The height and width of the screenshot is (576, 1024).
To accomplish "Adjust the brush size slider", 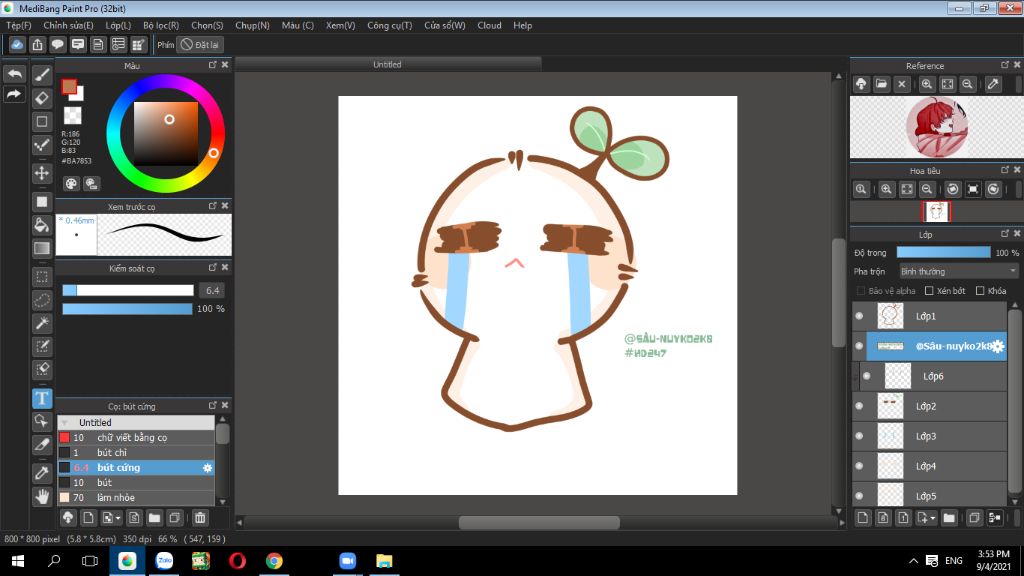I will coord(128,290).
